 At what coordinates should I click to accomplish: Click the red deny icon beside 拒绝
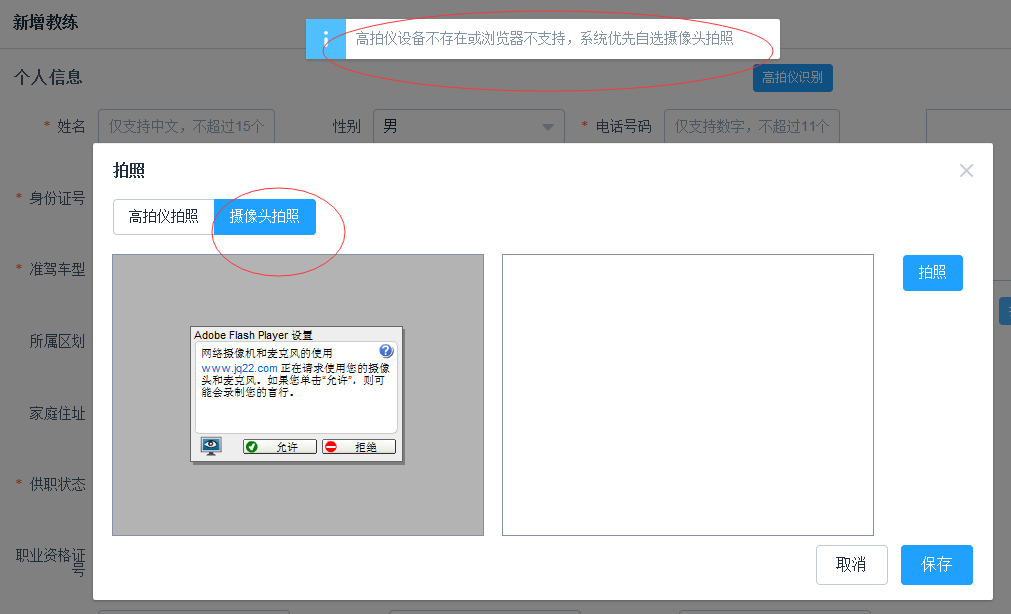click(332, 446)
